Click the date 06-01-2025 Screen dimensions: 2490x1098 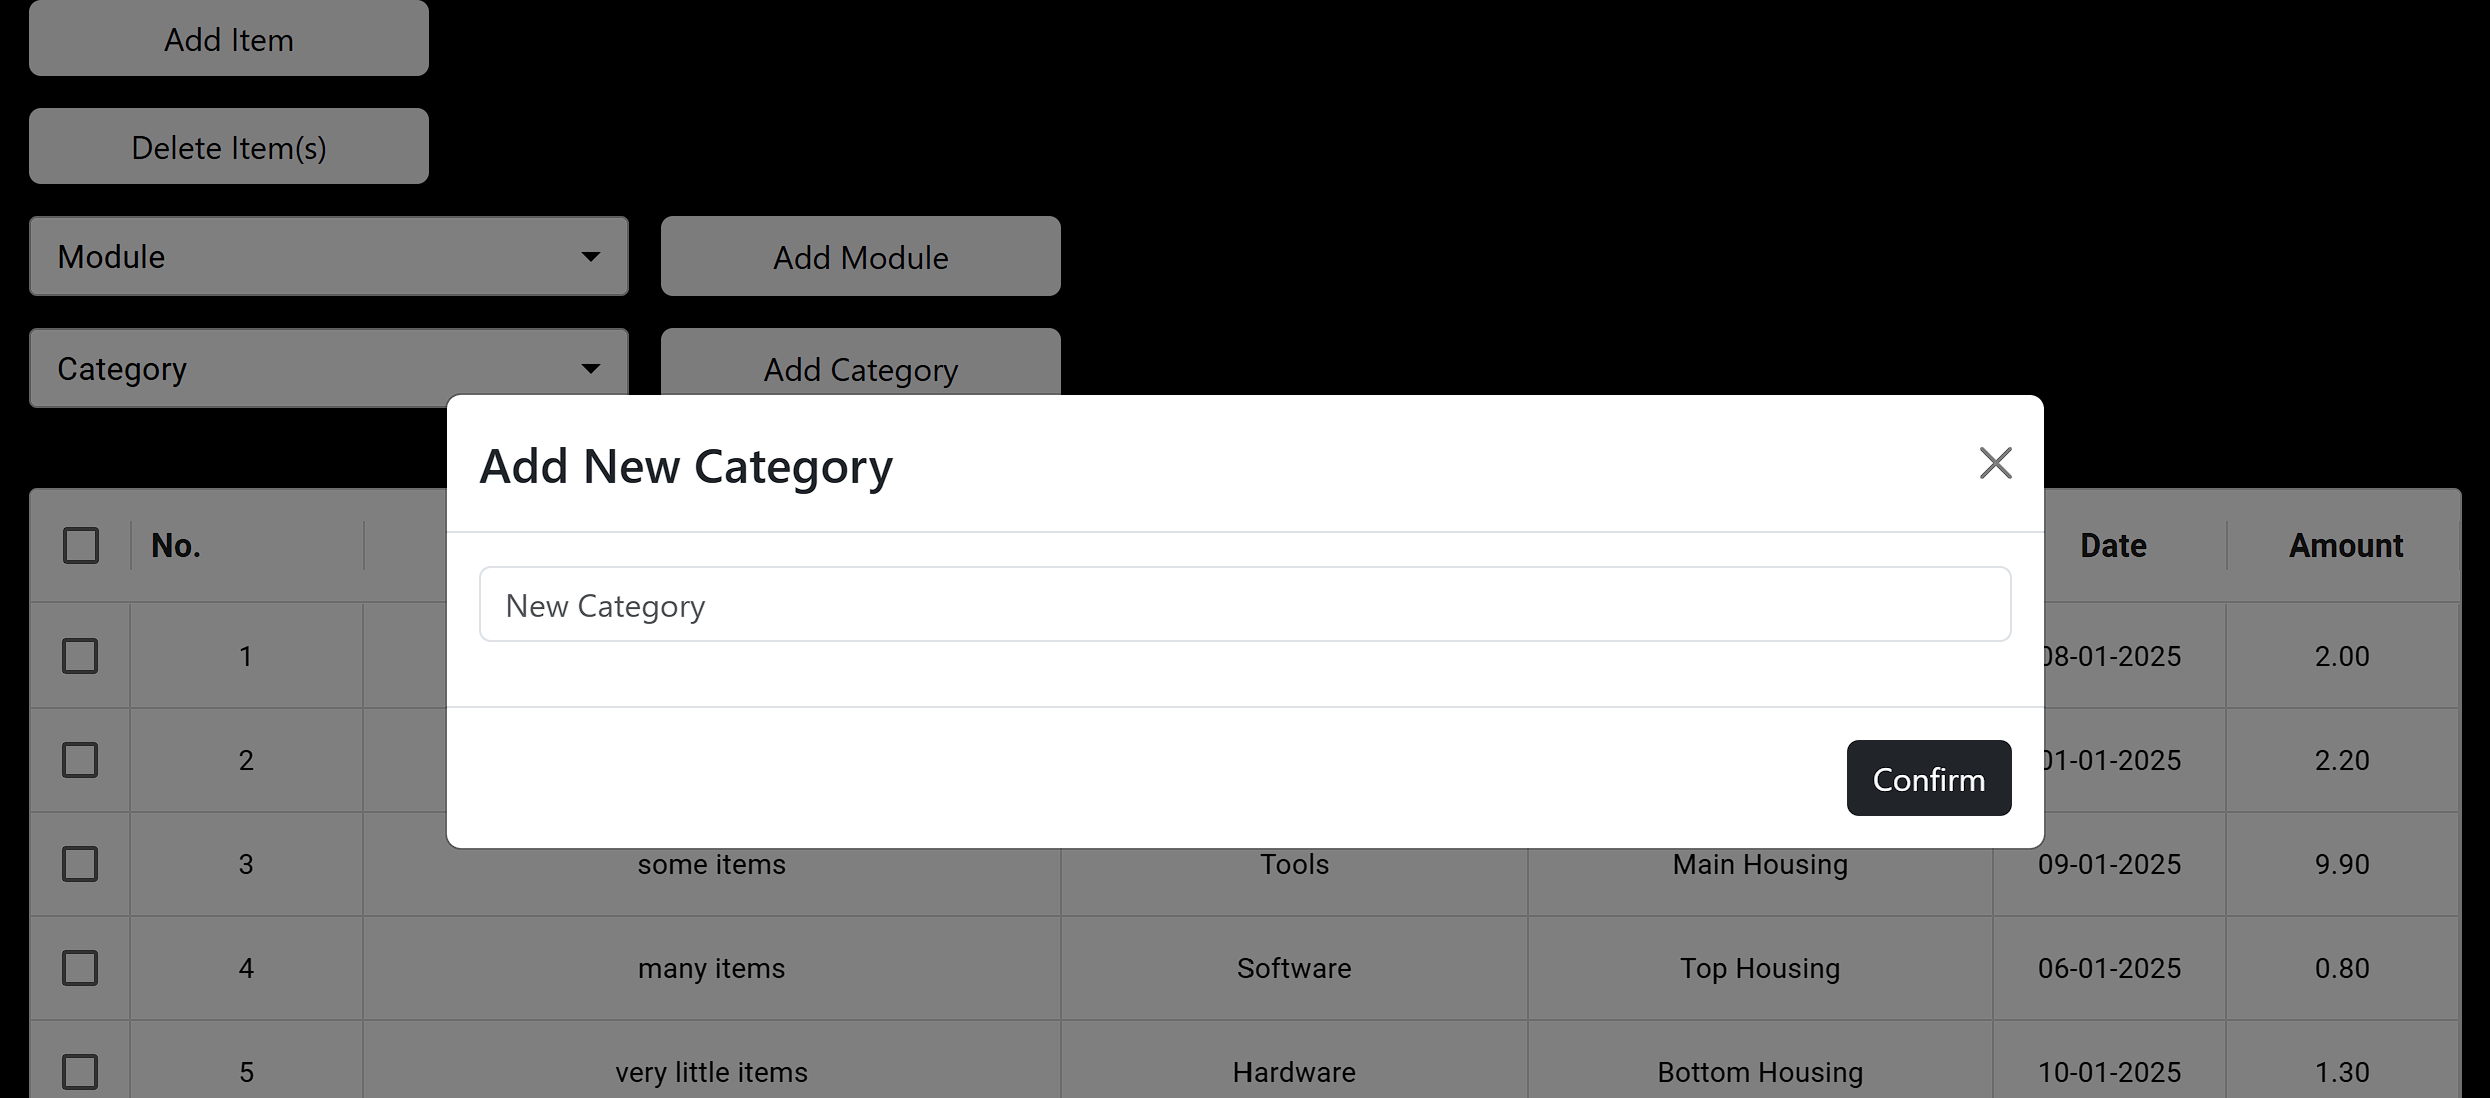tap(2109, 968)
